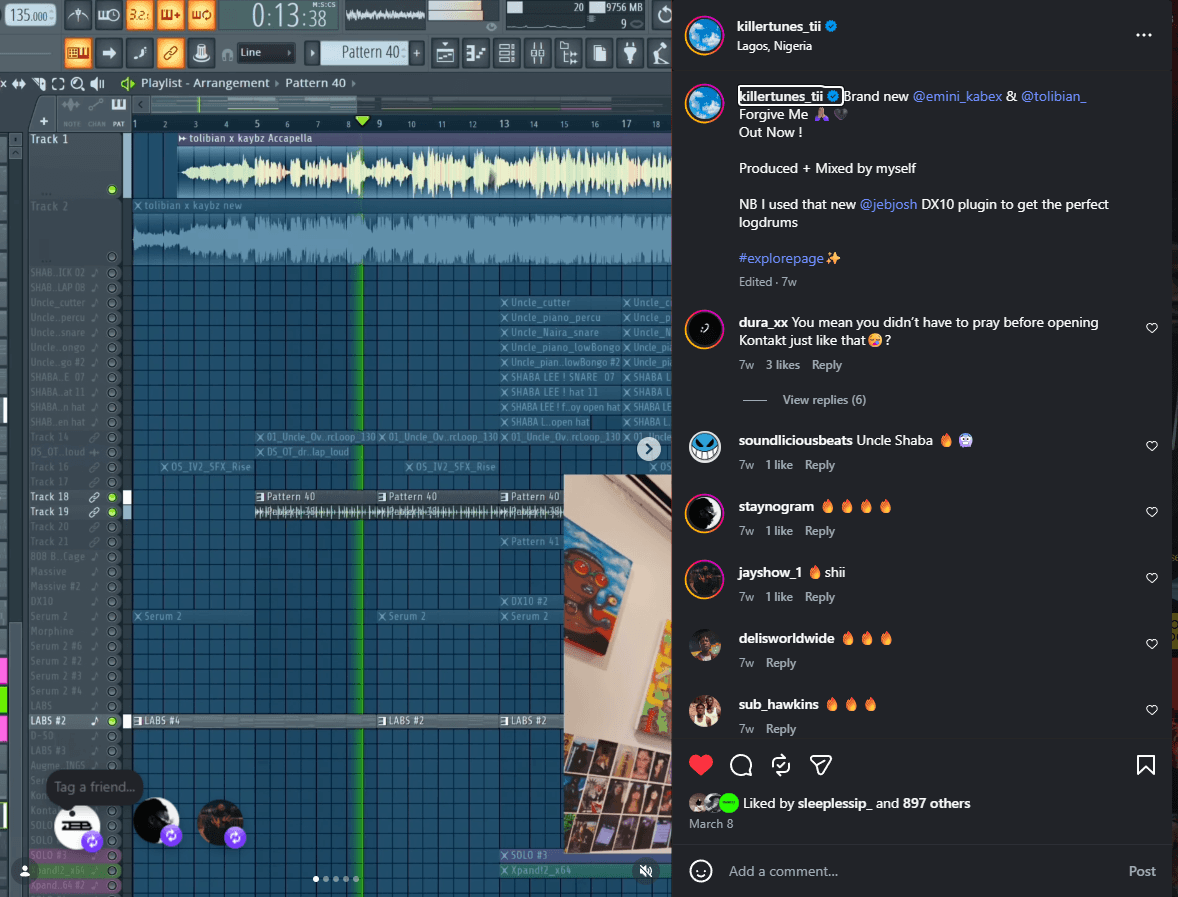Screen dimensions: 1178x897
Task: Add new pattern with plus beside Pattern 40
Action: point(417,53)
